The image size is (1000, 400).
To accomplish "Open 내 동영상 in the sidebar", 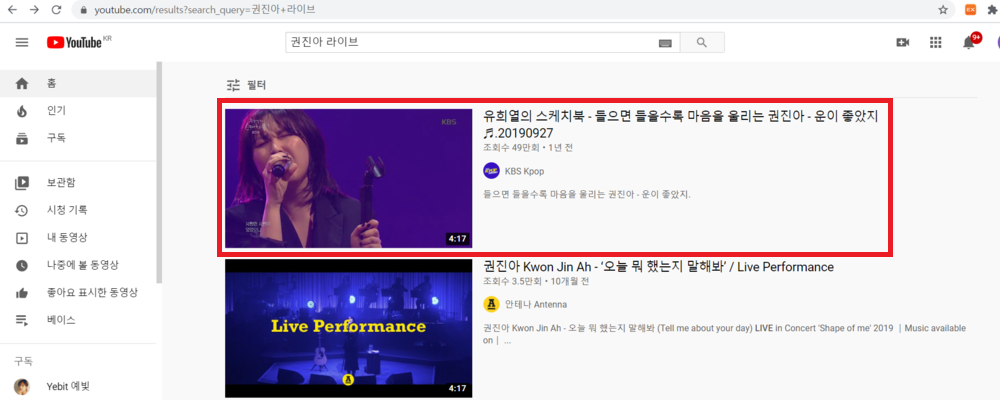I will tap(78, 238).
